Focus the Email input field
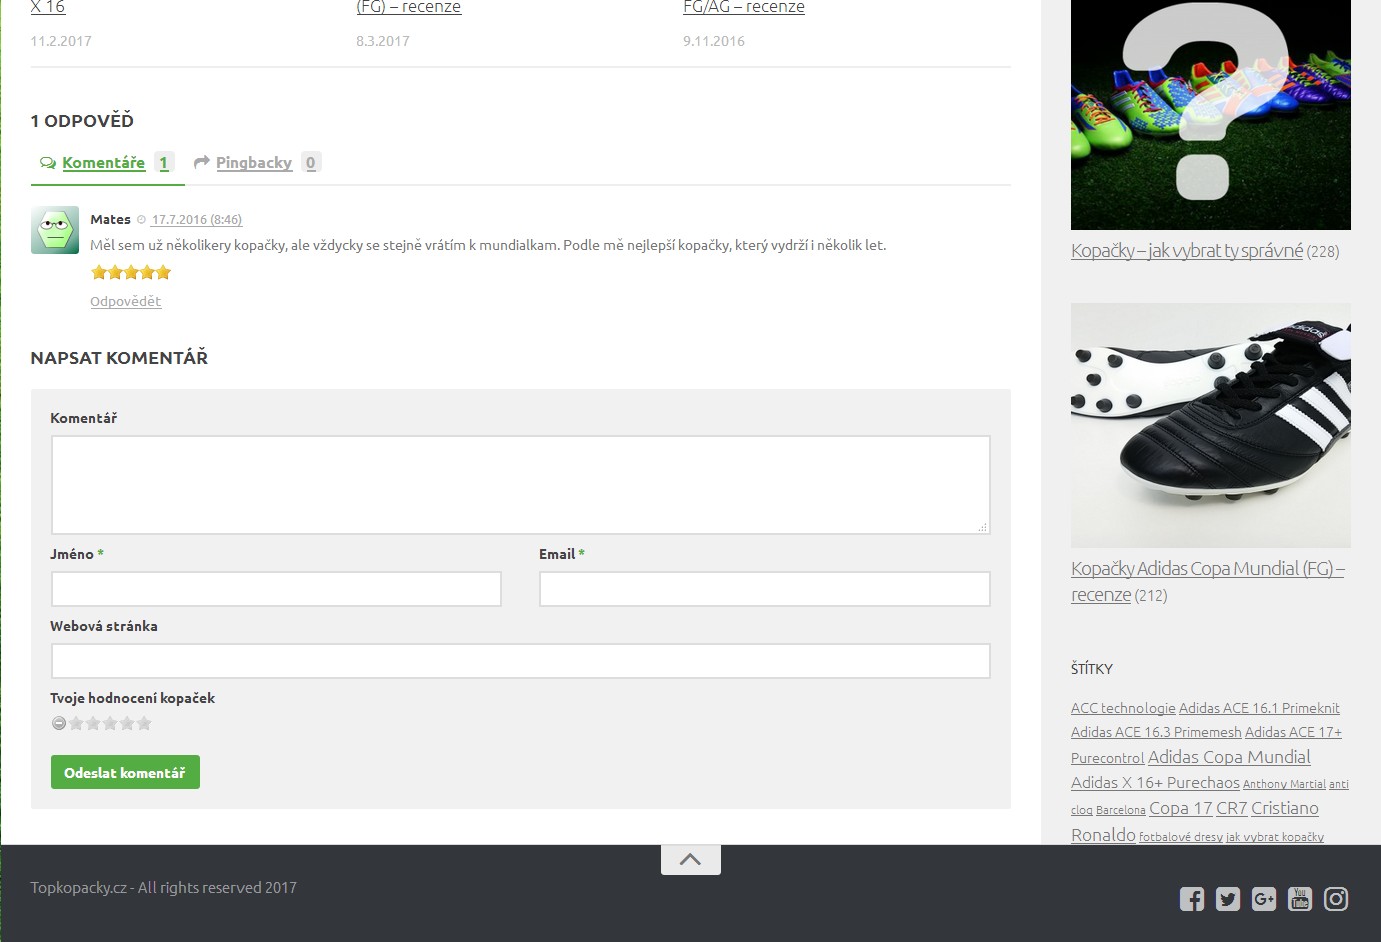Screen dimensions: 1381x942 (x=765, y=589)
